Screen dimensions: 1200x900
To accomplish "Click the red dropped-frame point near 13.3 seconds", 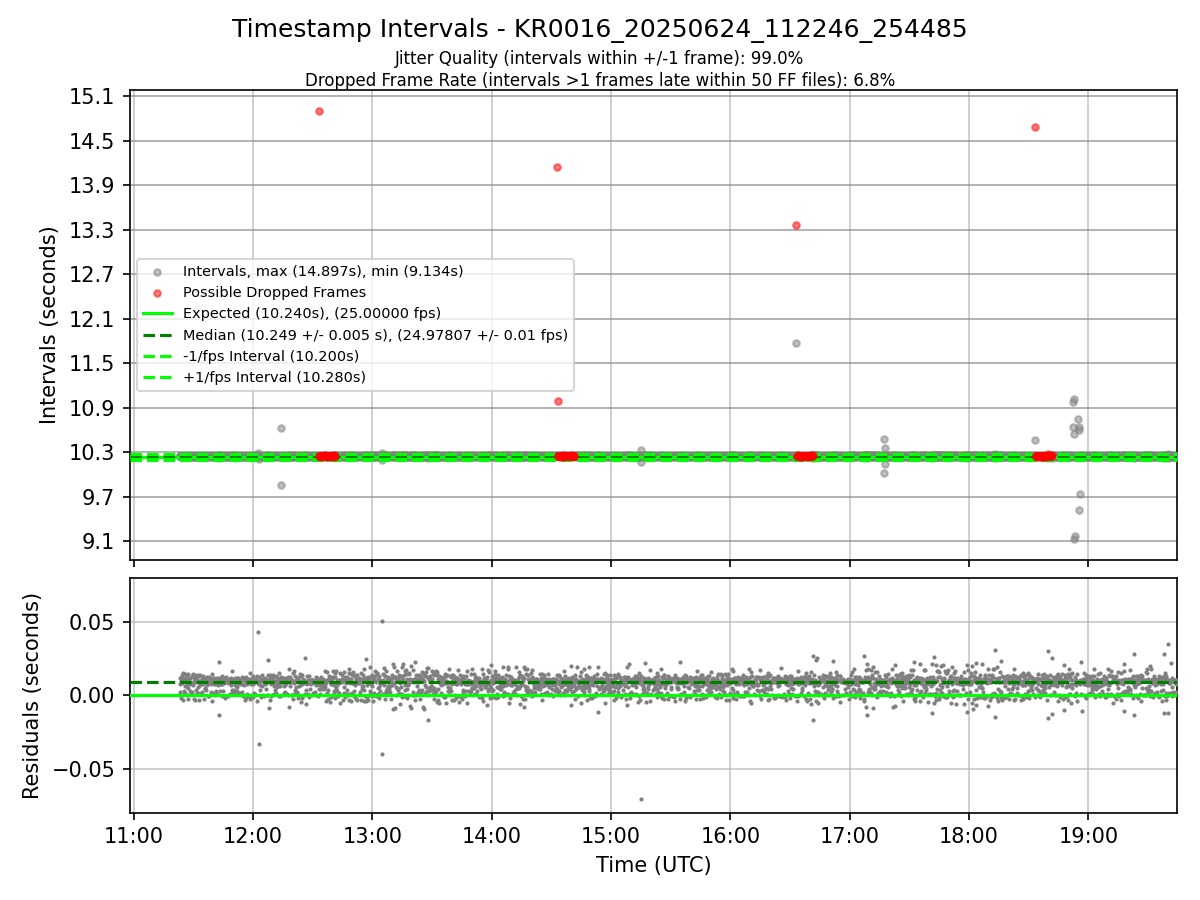I will (x=796, y=225).
